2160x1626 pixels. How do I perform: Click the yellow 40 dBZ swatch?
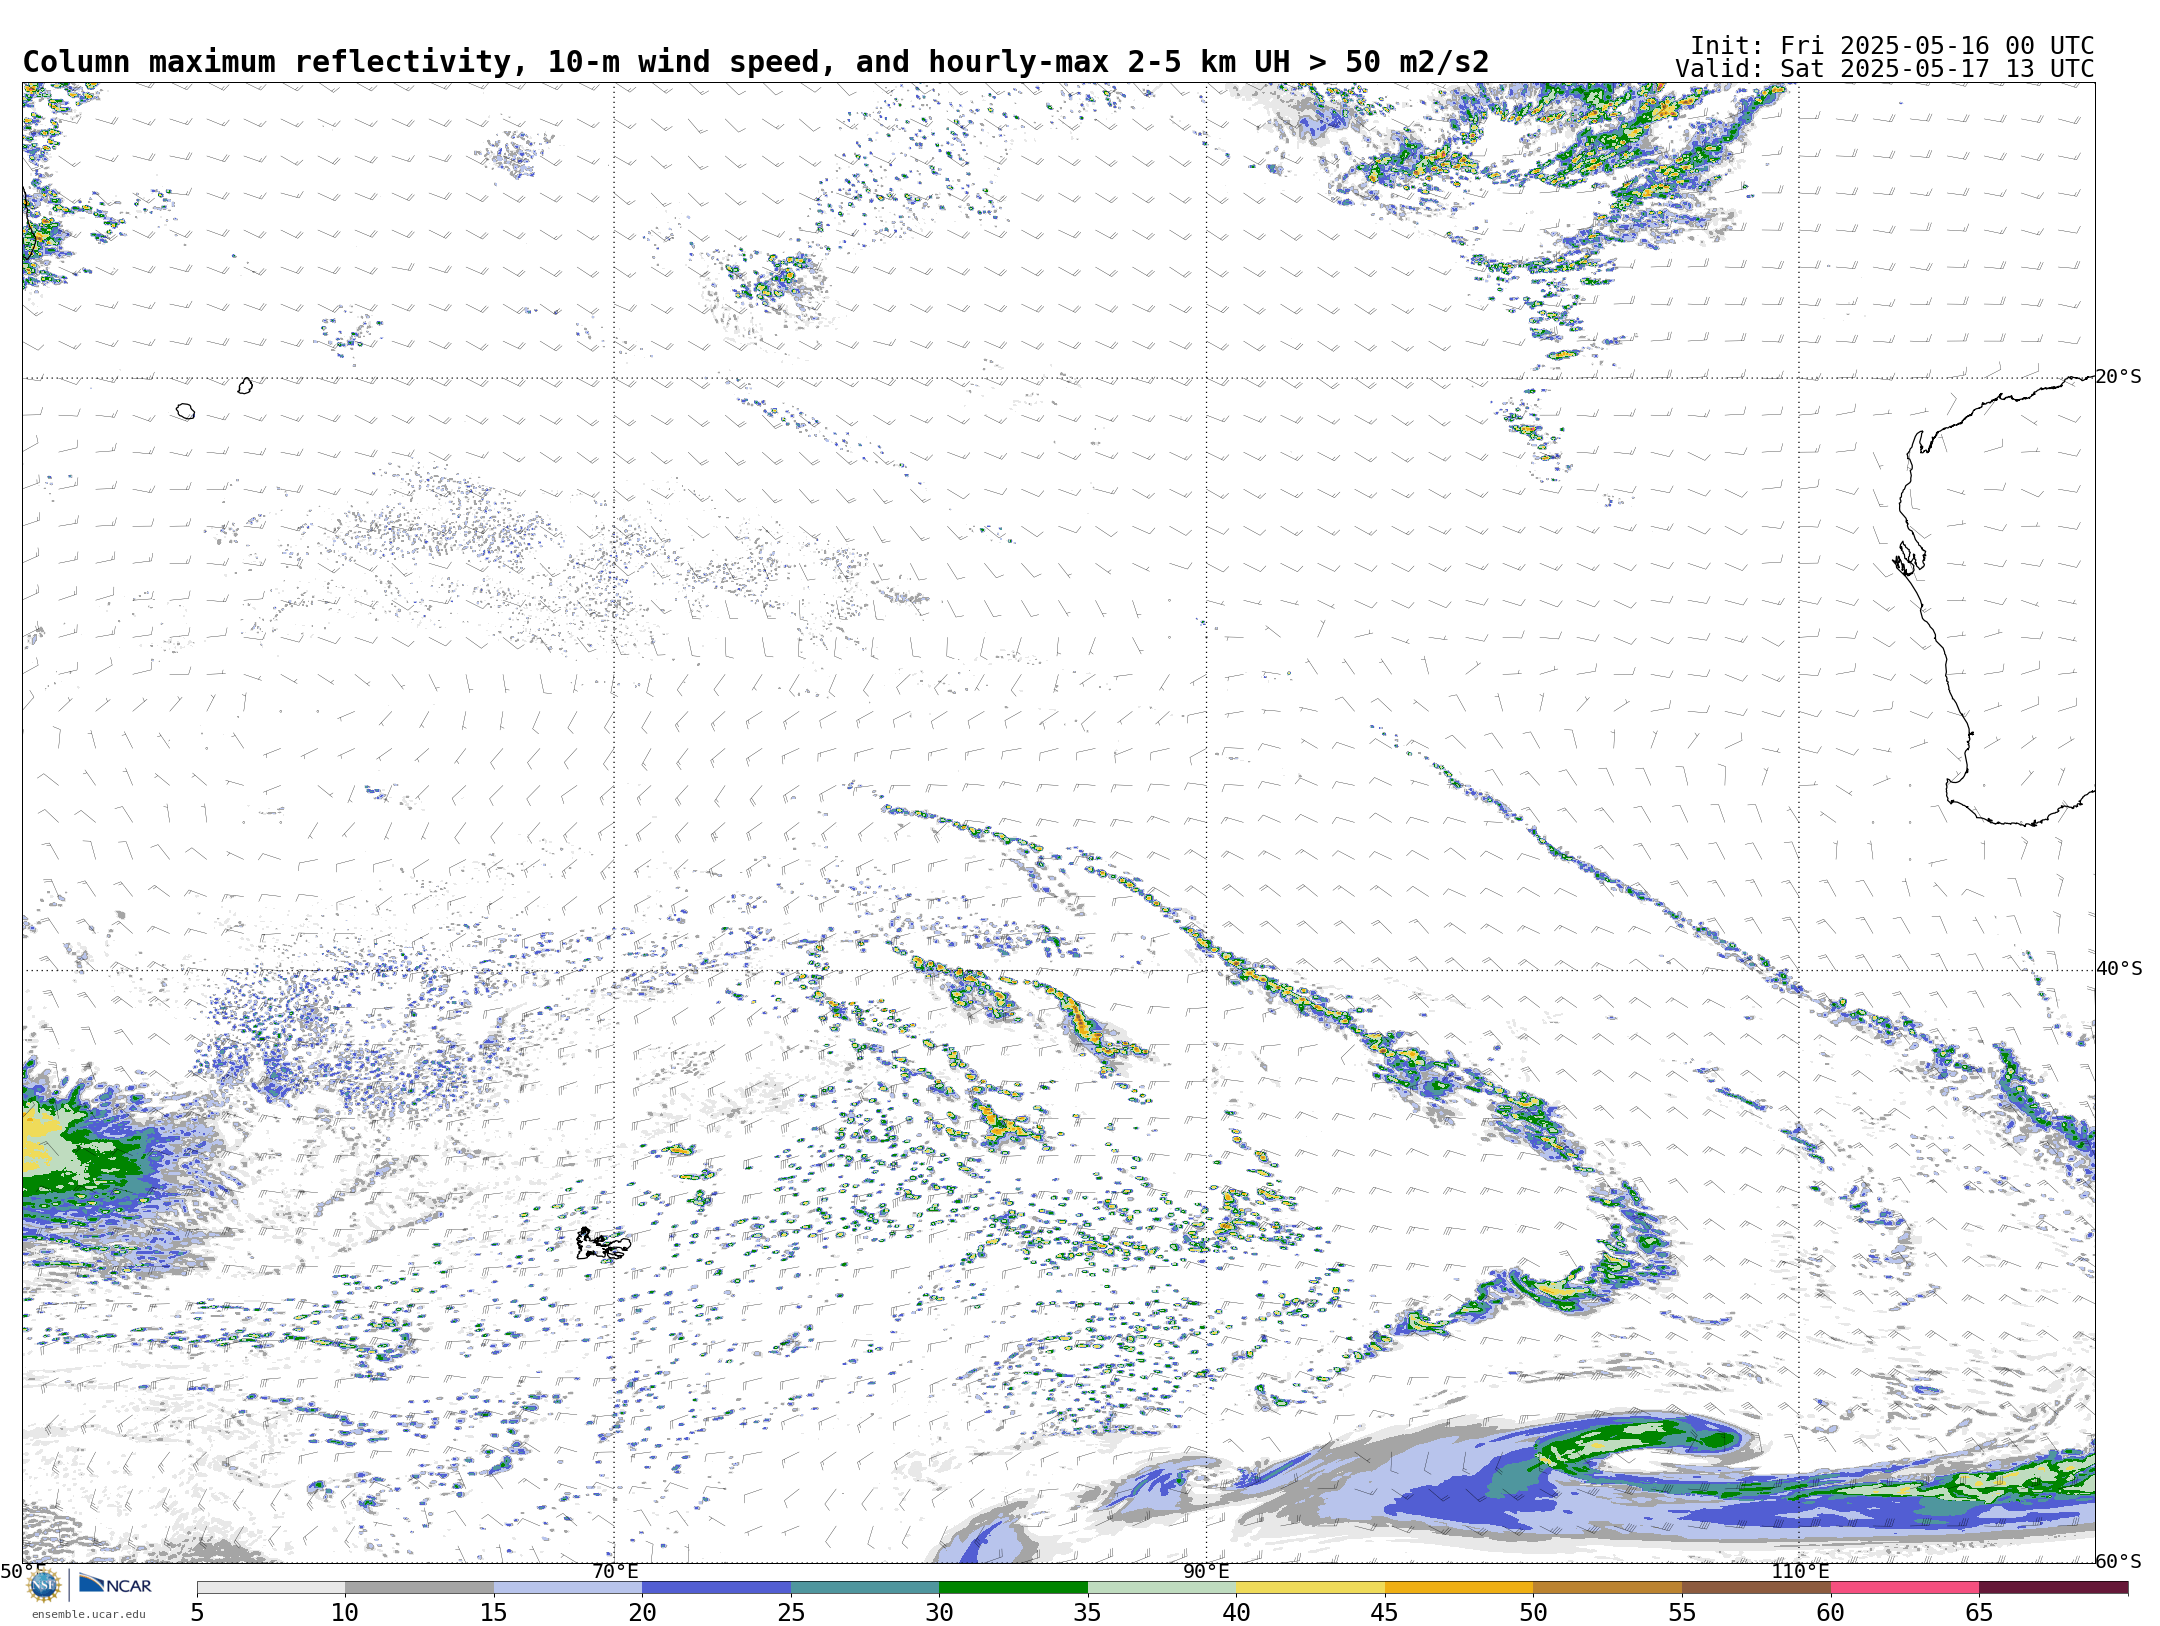(x=1310, y=1588)
